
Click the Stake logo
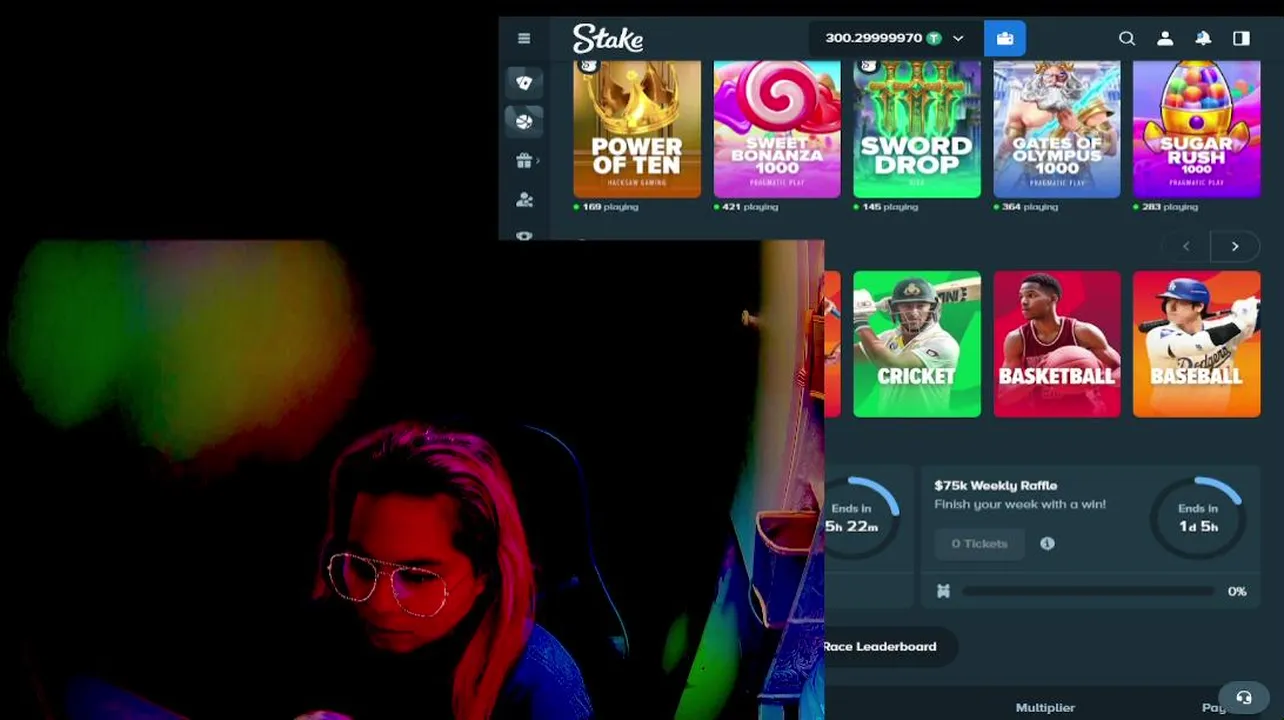point(608,39)
